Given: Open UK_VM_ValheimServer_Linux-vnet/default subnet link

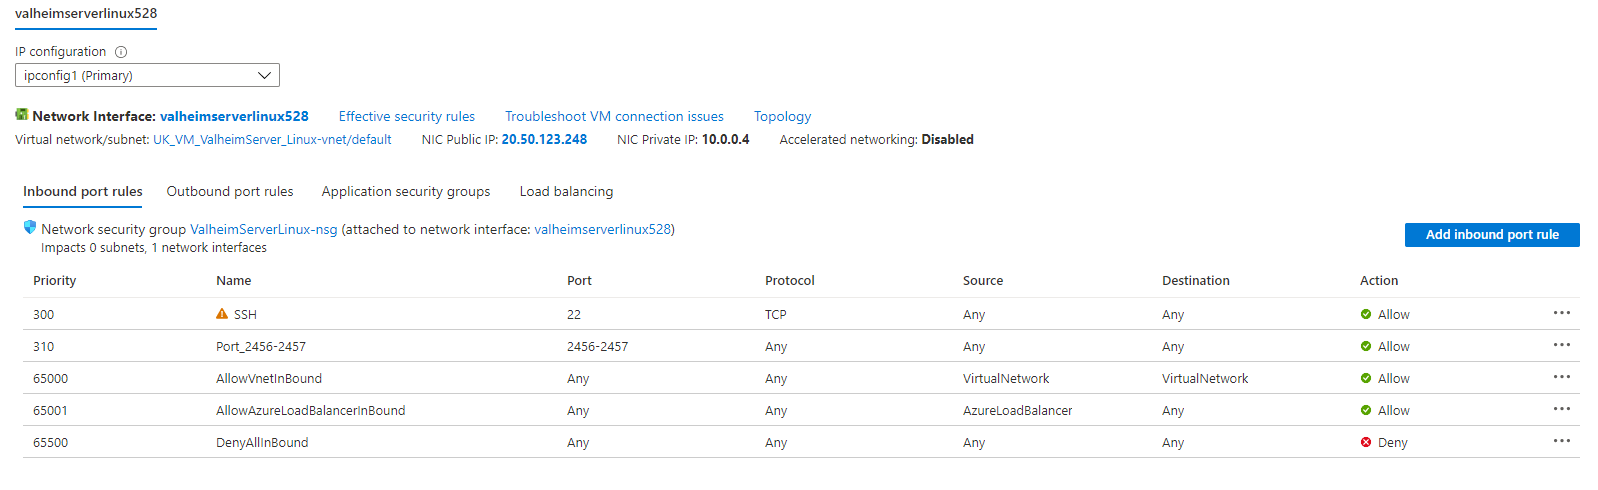Looking at the screenshot, I should pyautogui.click(x=272, y=140).
